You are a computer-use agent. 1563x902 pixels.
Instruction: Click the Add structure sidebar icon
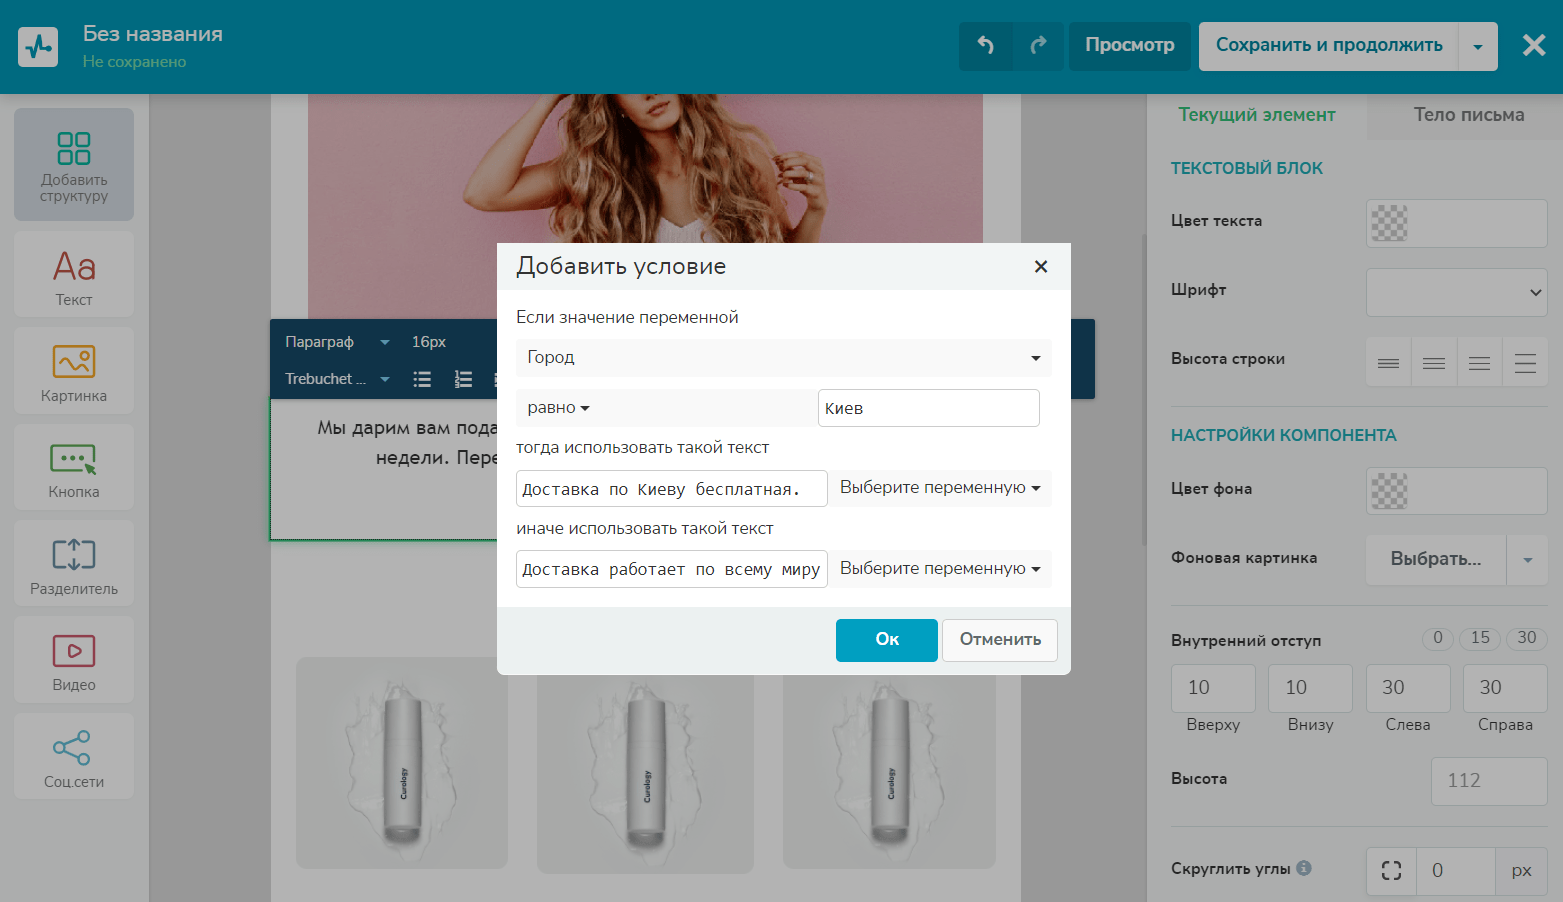click(x=74, y=165)
